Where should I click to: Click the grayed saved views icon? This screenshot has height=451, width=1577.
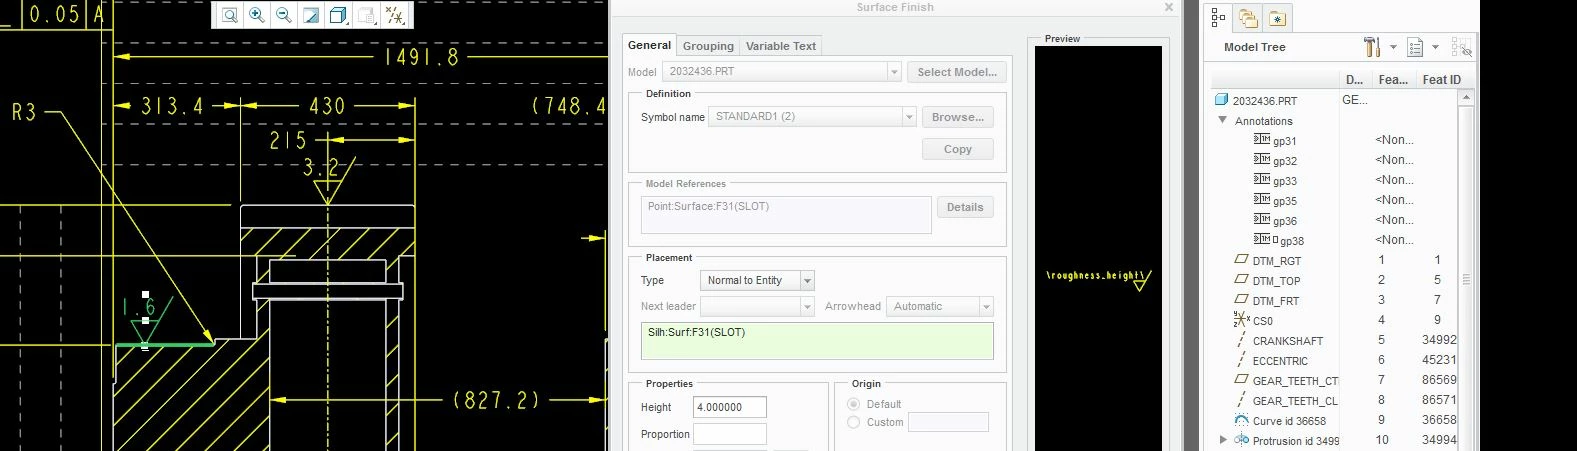(366, 15)
